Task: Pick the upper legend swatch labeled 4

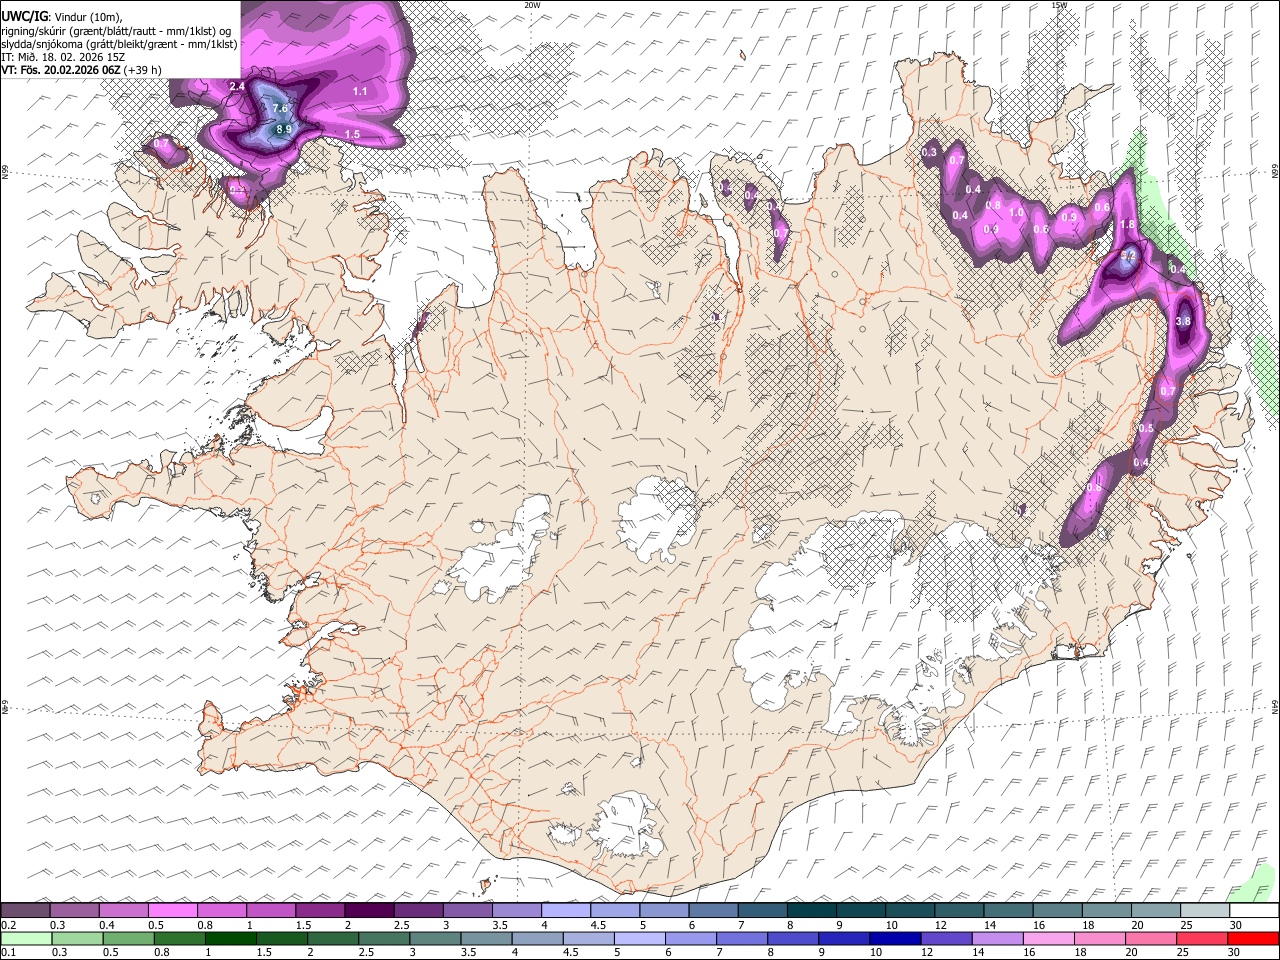Action: pos(564,911)
